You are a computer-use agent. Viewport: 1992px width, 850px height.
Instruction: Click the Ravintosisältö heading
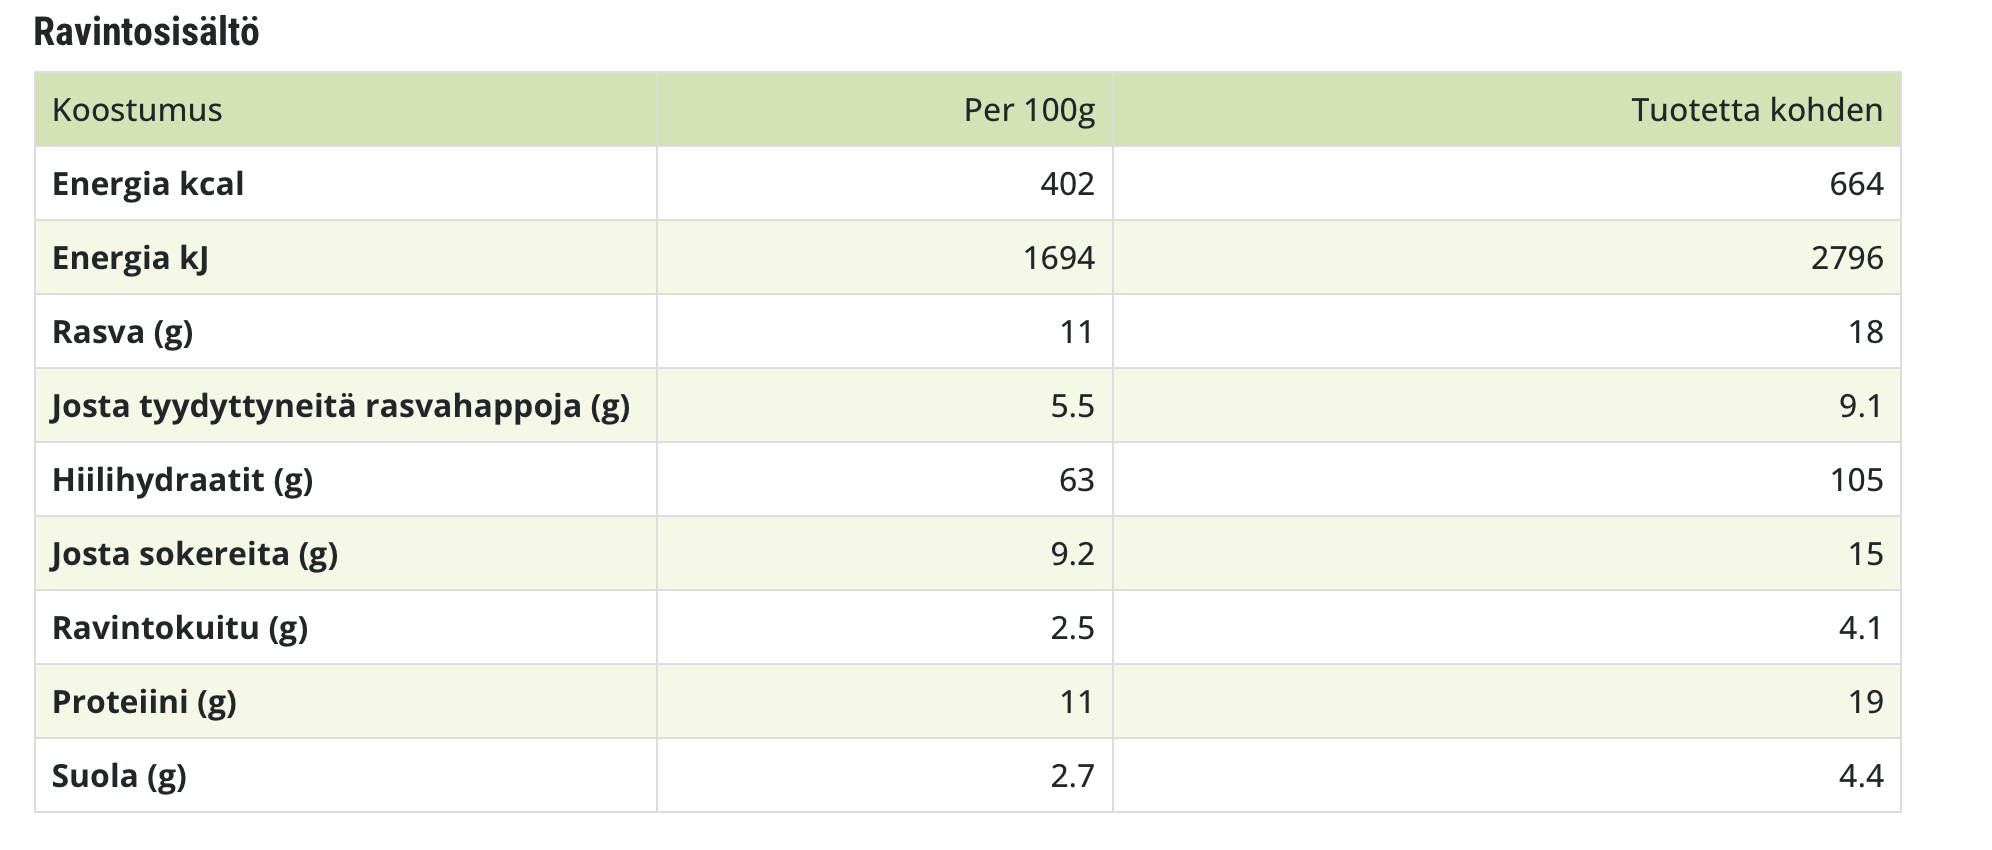click(x=146, y=32)
